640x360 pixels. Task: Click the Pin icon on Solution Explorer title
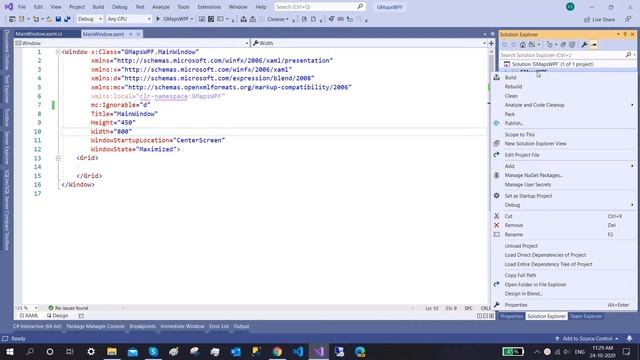tap(625, 34)
